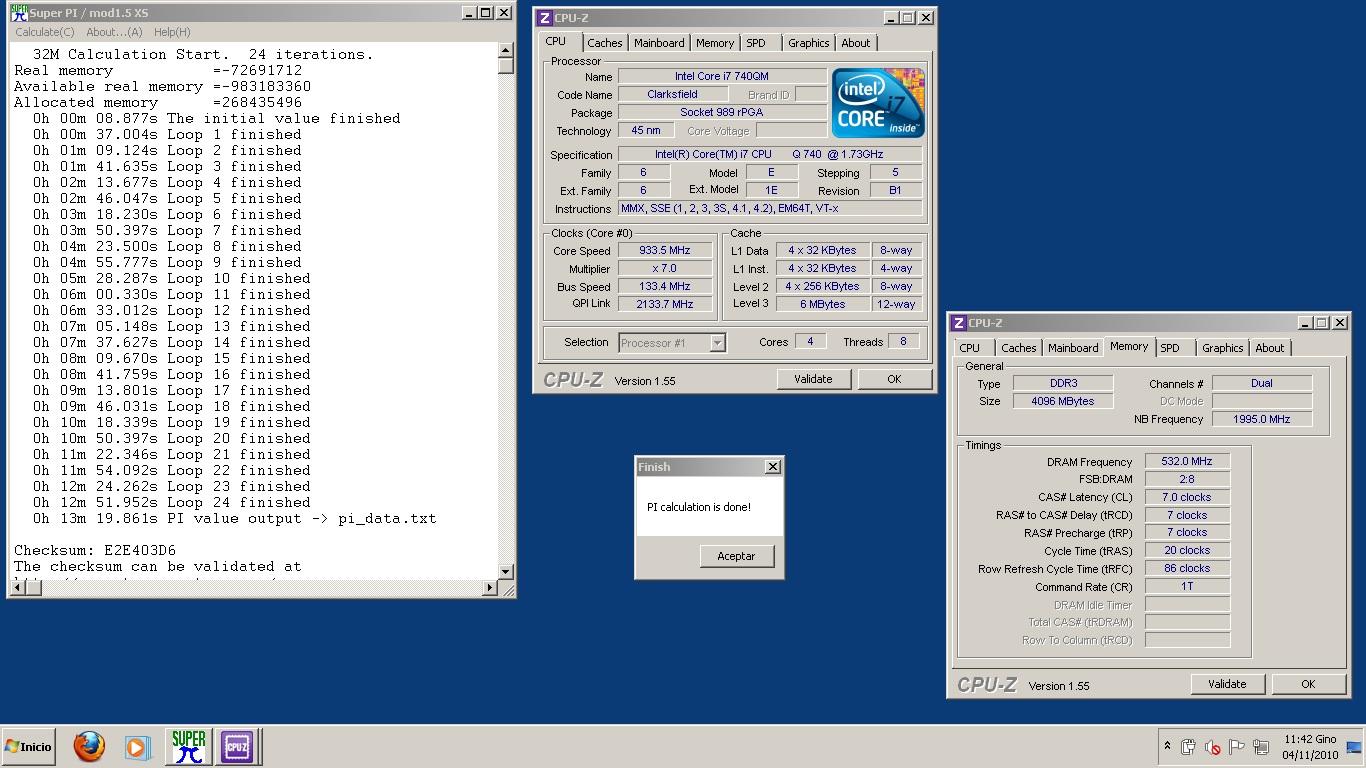Expand Processor #1 selection dropdown

tap(717, 343)
